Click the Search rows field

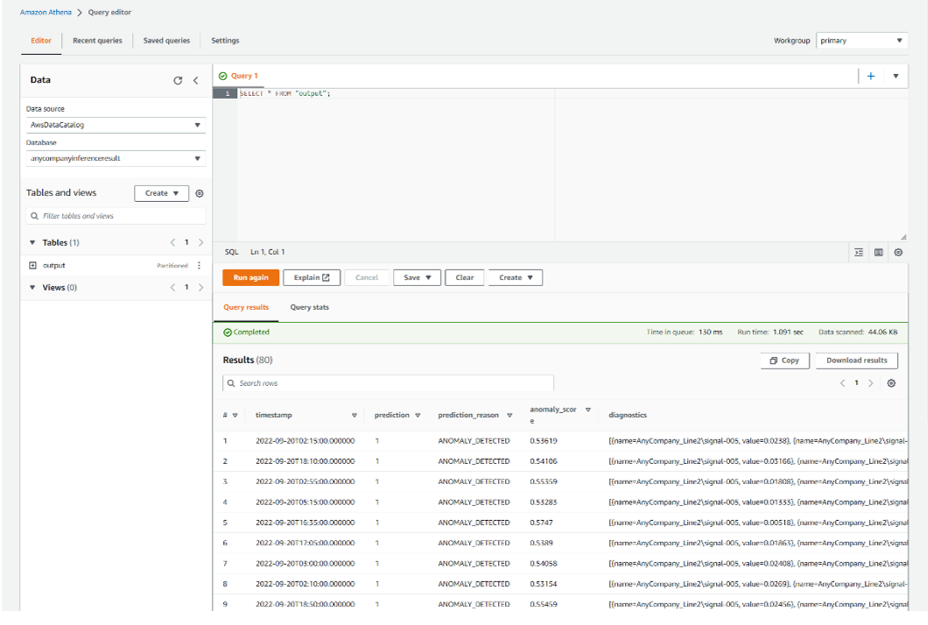coord(388,384)
